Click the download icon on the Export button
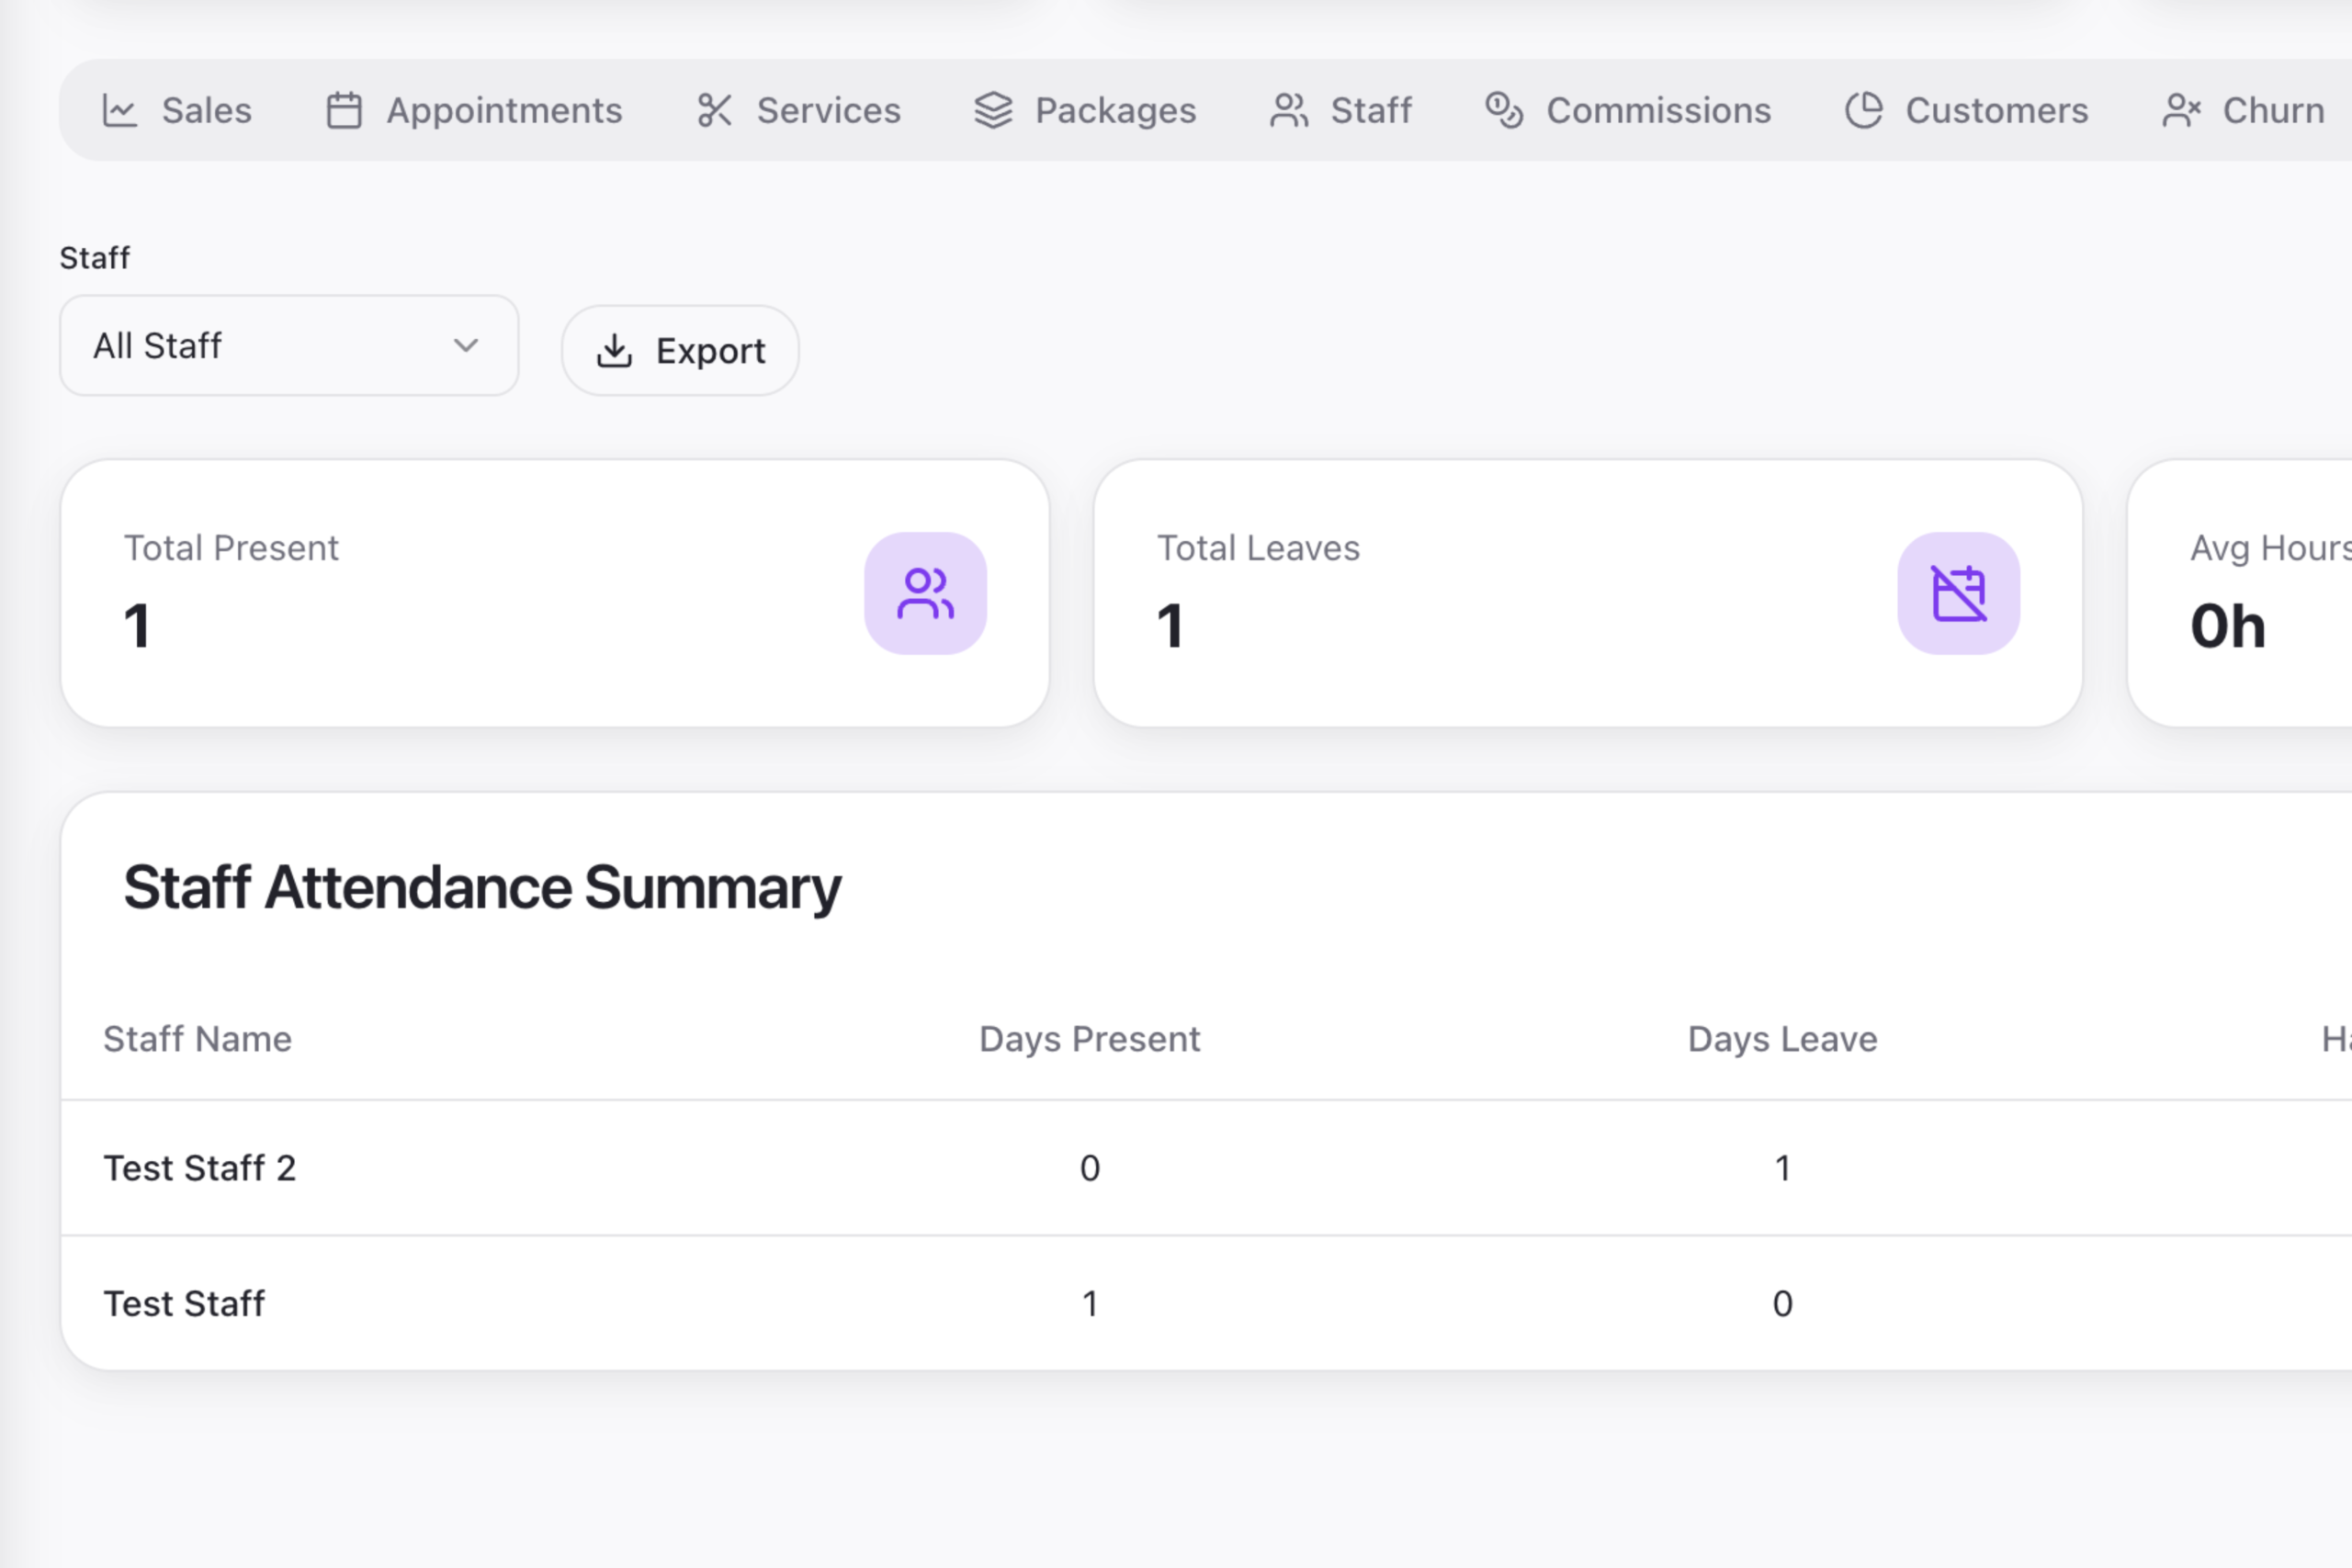Viewport: 2352px width, 1568px height. [x=615, y=350]
